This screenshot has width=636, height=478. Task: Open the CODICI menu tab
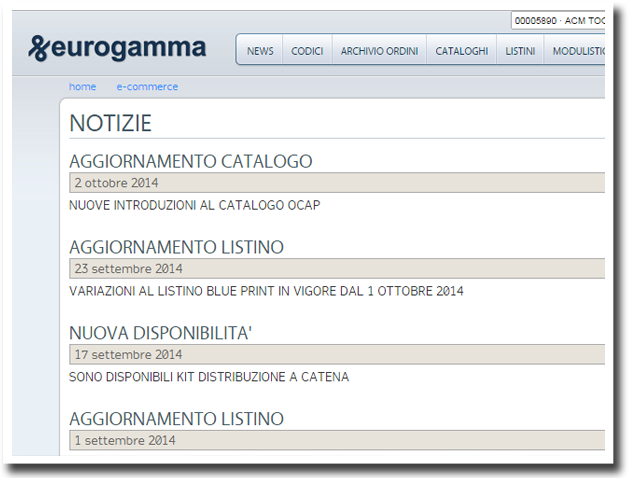(307, 51)
